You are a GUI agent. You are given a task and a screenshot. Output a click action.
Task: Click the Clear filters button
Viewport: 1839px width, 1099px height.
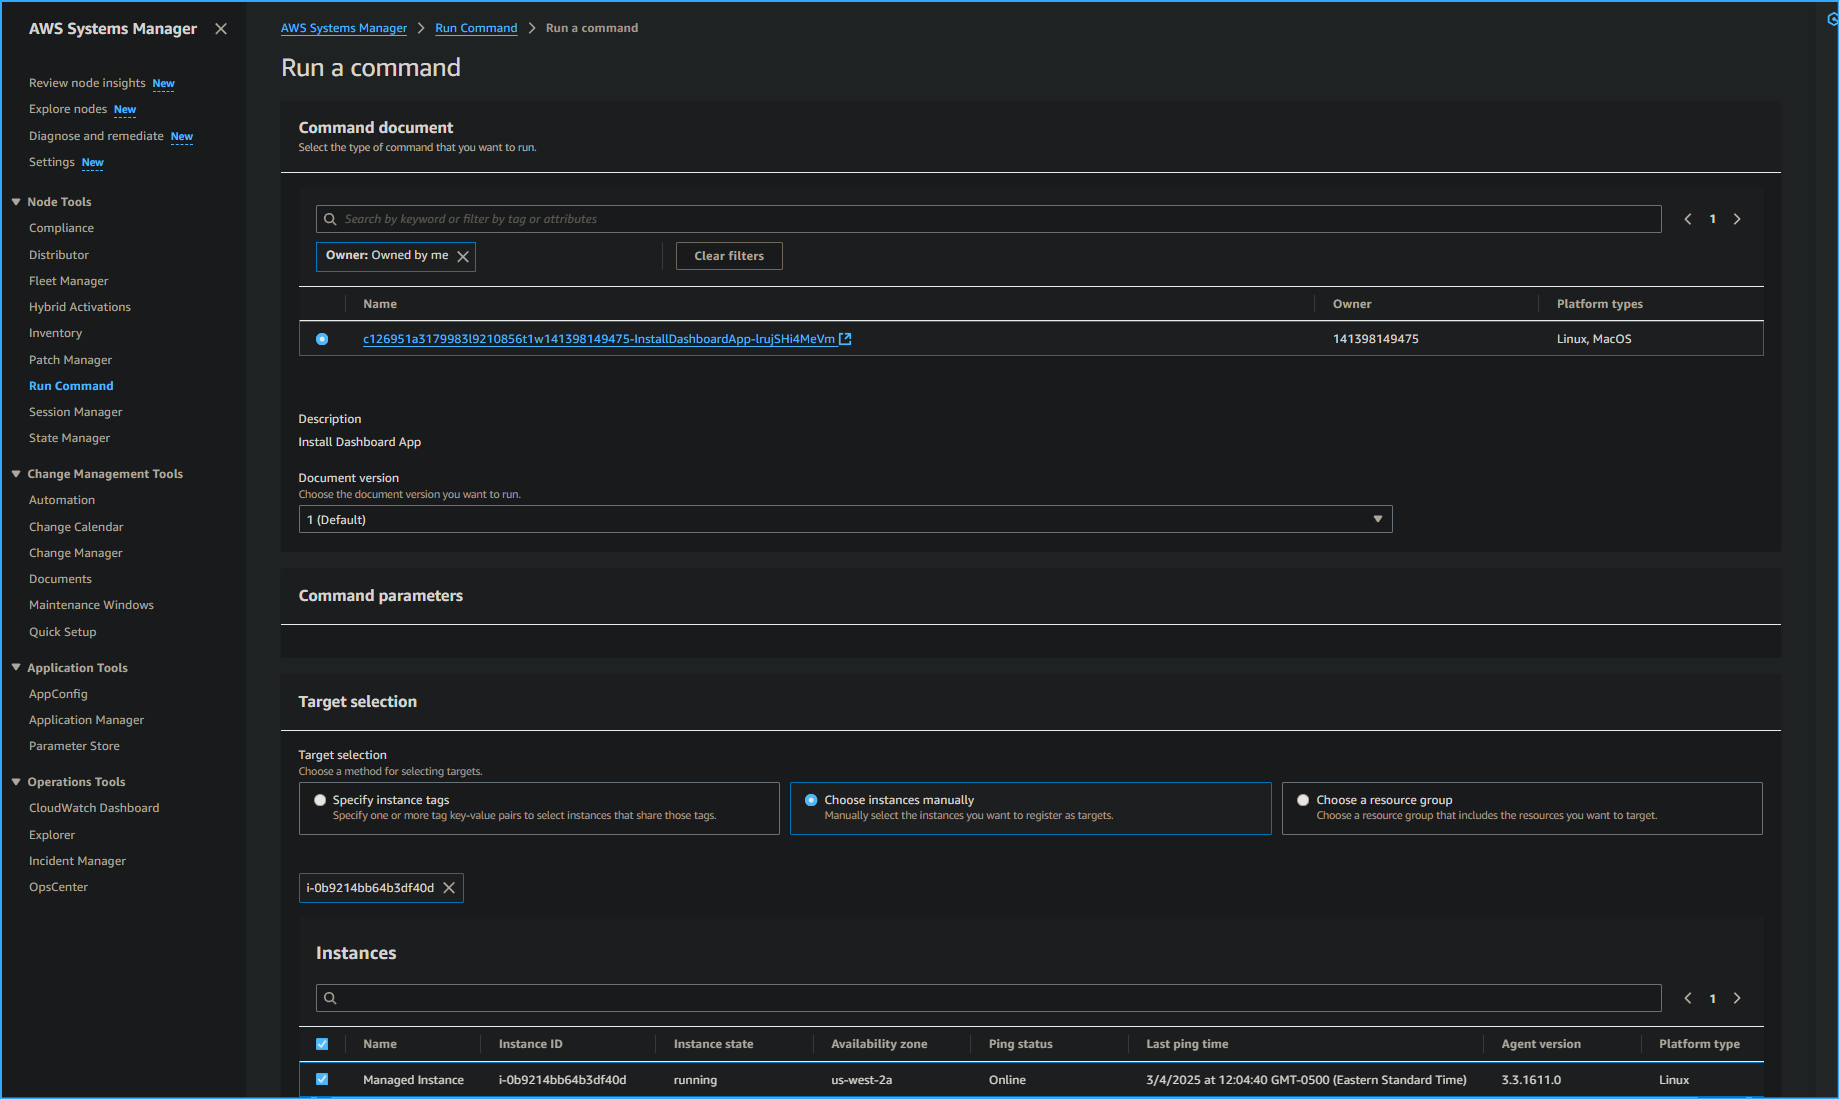tap(728, 256)
